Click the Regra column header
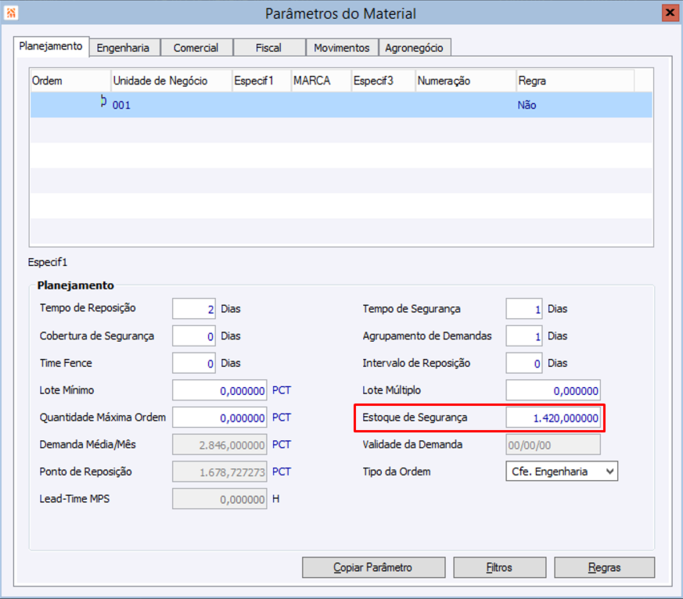This screenshot has height=599, width=683. 575,81
